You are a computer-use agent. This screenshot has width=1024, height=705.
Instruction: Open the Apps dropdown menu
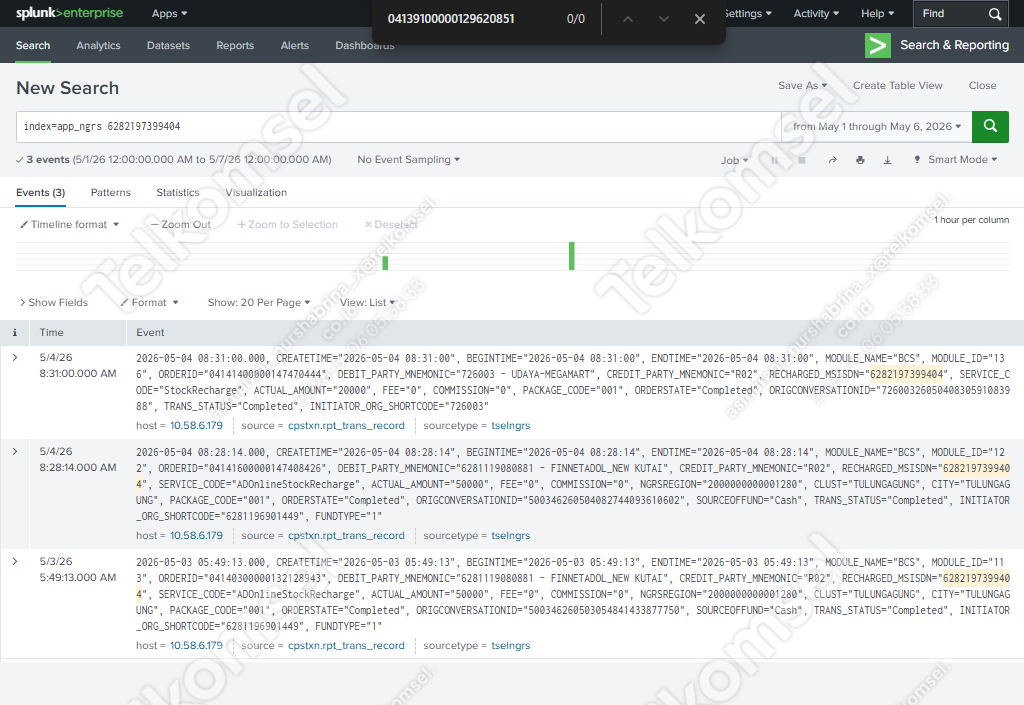pyautogui.click(x=169, y=14)
